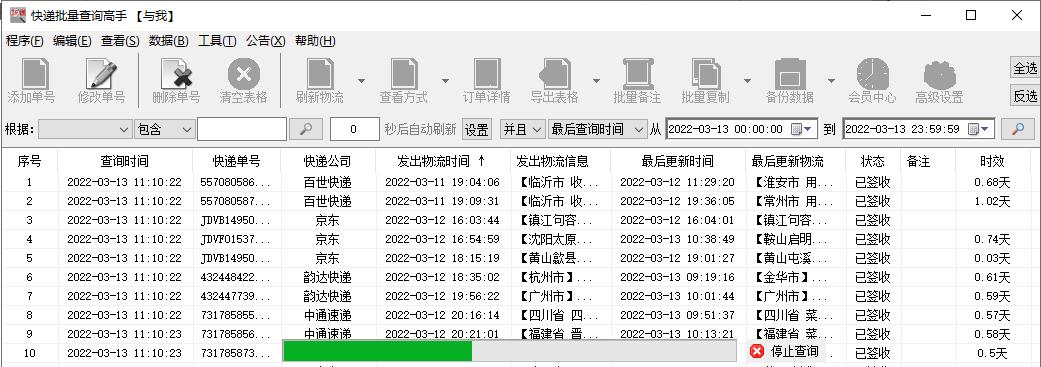The height and width of the screenshot is (367, 1041).
Task: Click the 设置 auto-refresh button
Action: (477, 129)
